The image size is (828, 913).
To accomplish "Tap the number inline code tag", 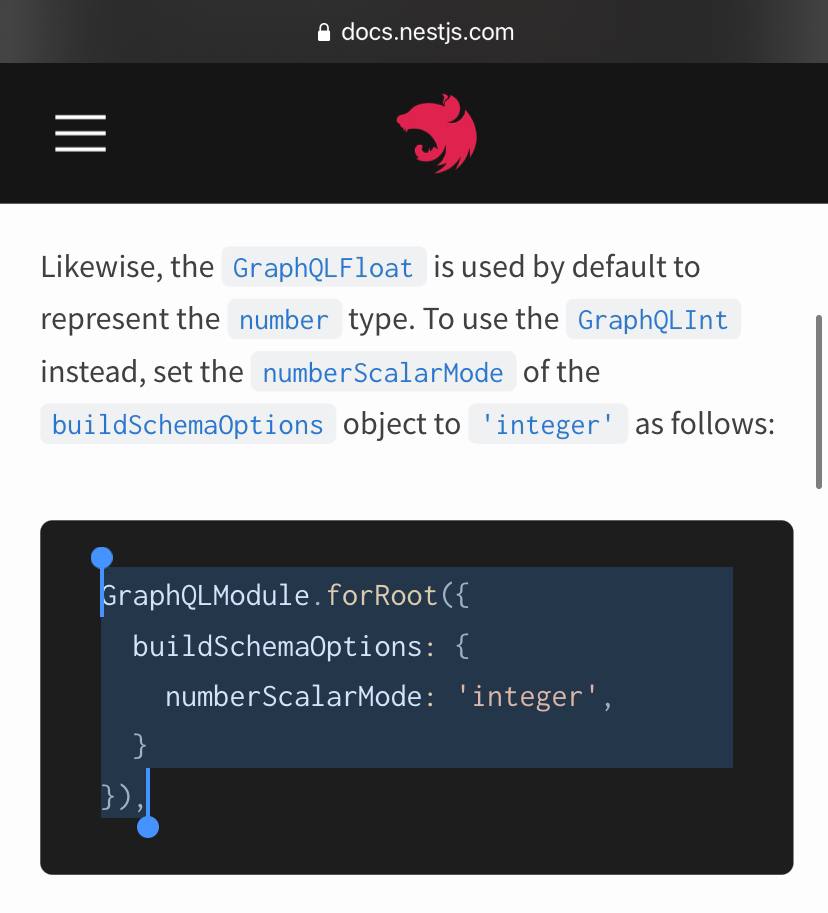I will click(284, 319).
